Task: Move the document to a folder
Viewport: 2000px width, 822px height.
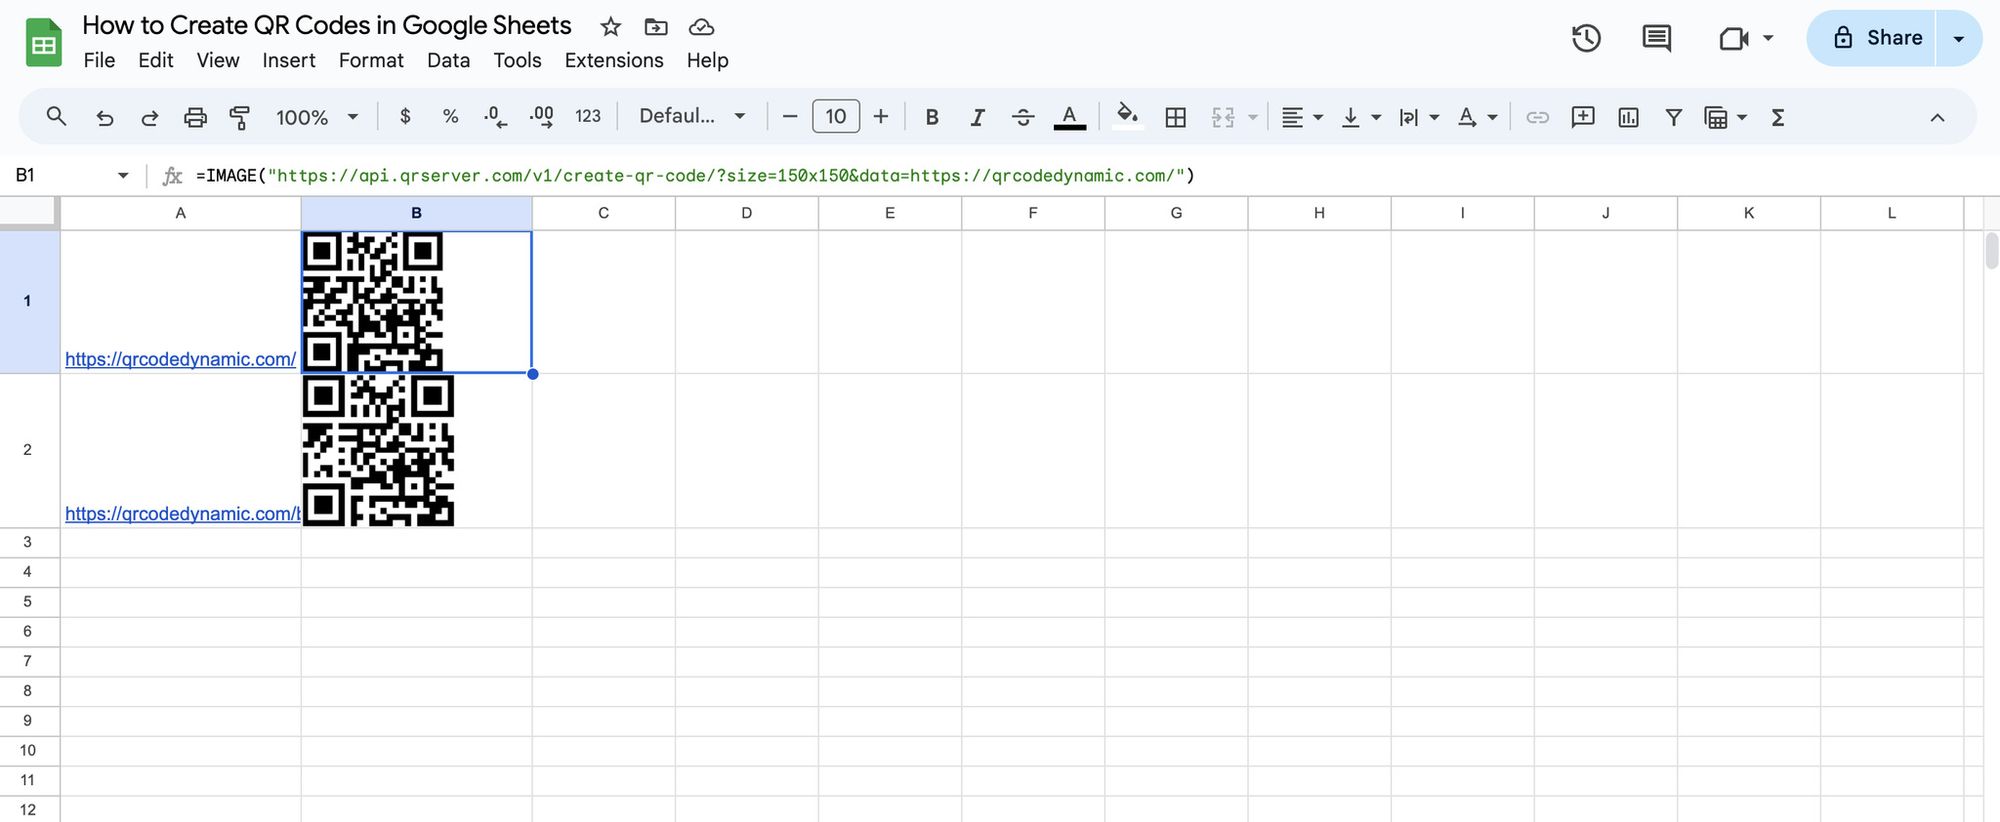Action: point(656,27)
